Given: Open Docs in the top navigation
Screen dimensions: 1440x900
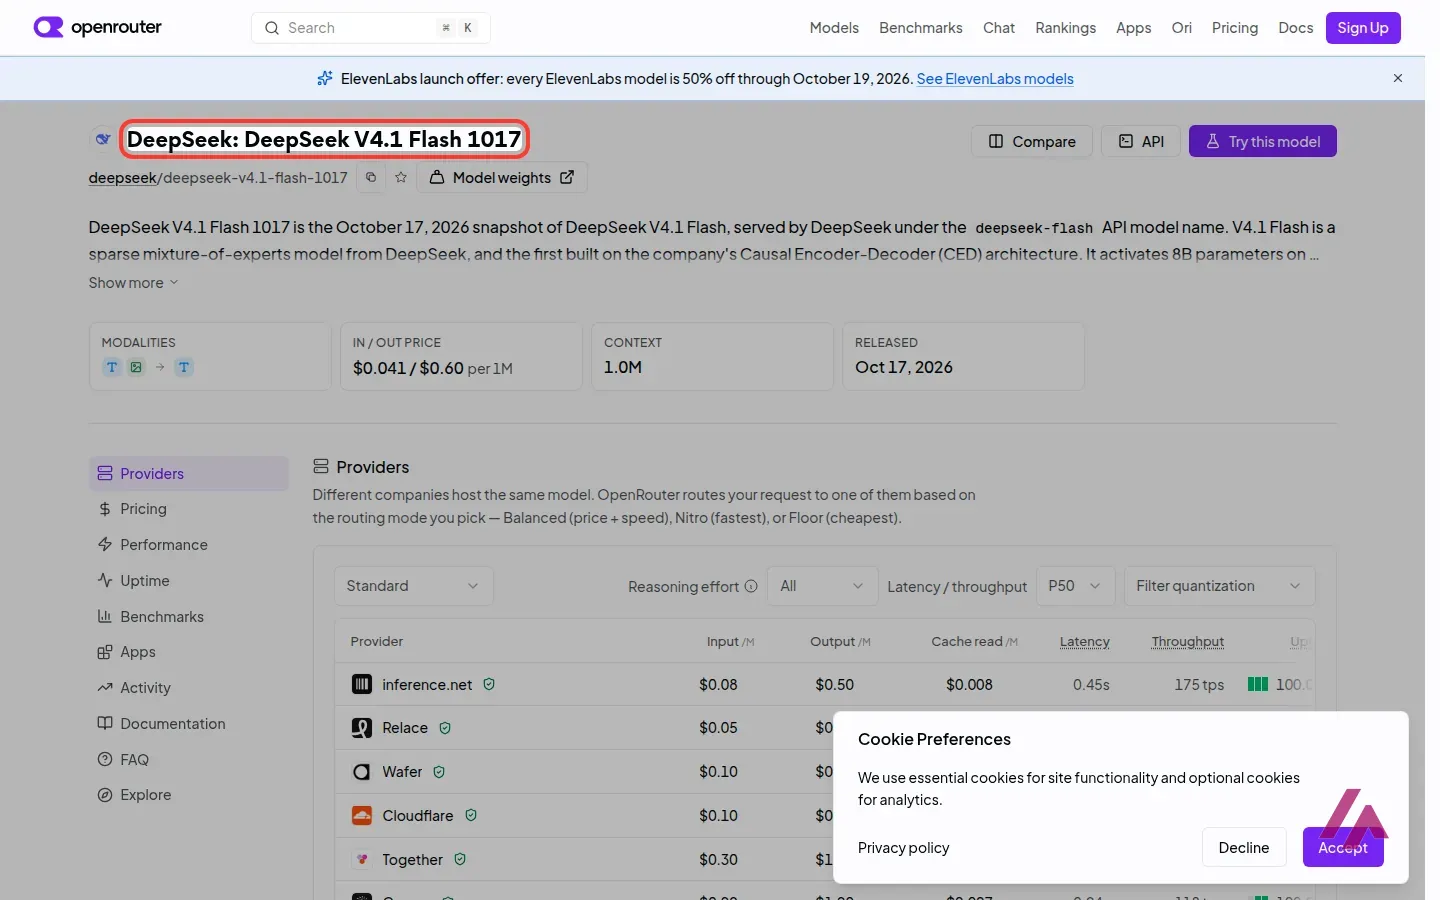Looking at the screenshot, I should 1295,28.
